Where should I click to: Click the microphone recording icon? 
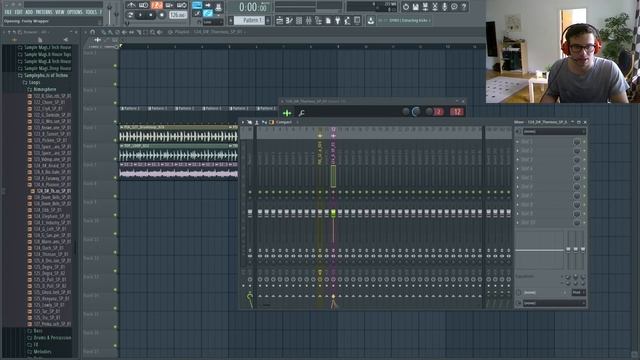tap(445, 7)
